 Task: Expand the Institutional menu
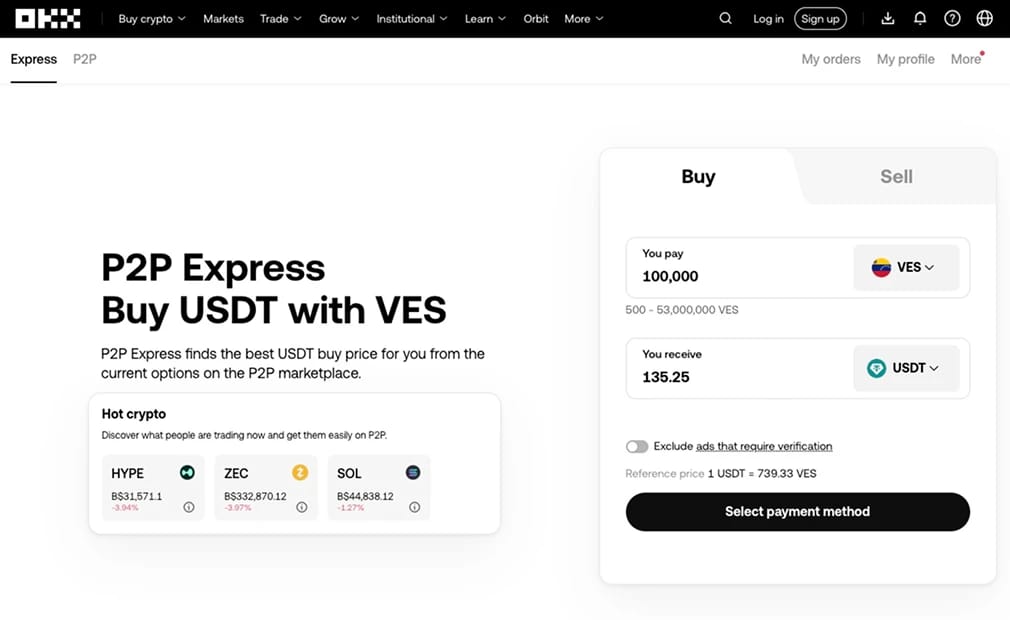click(x=412, y=19)
